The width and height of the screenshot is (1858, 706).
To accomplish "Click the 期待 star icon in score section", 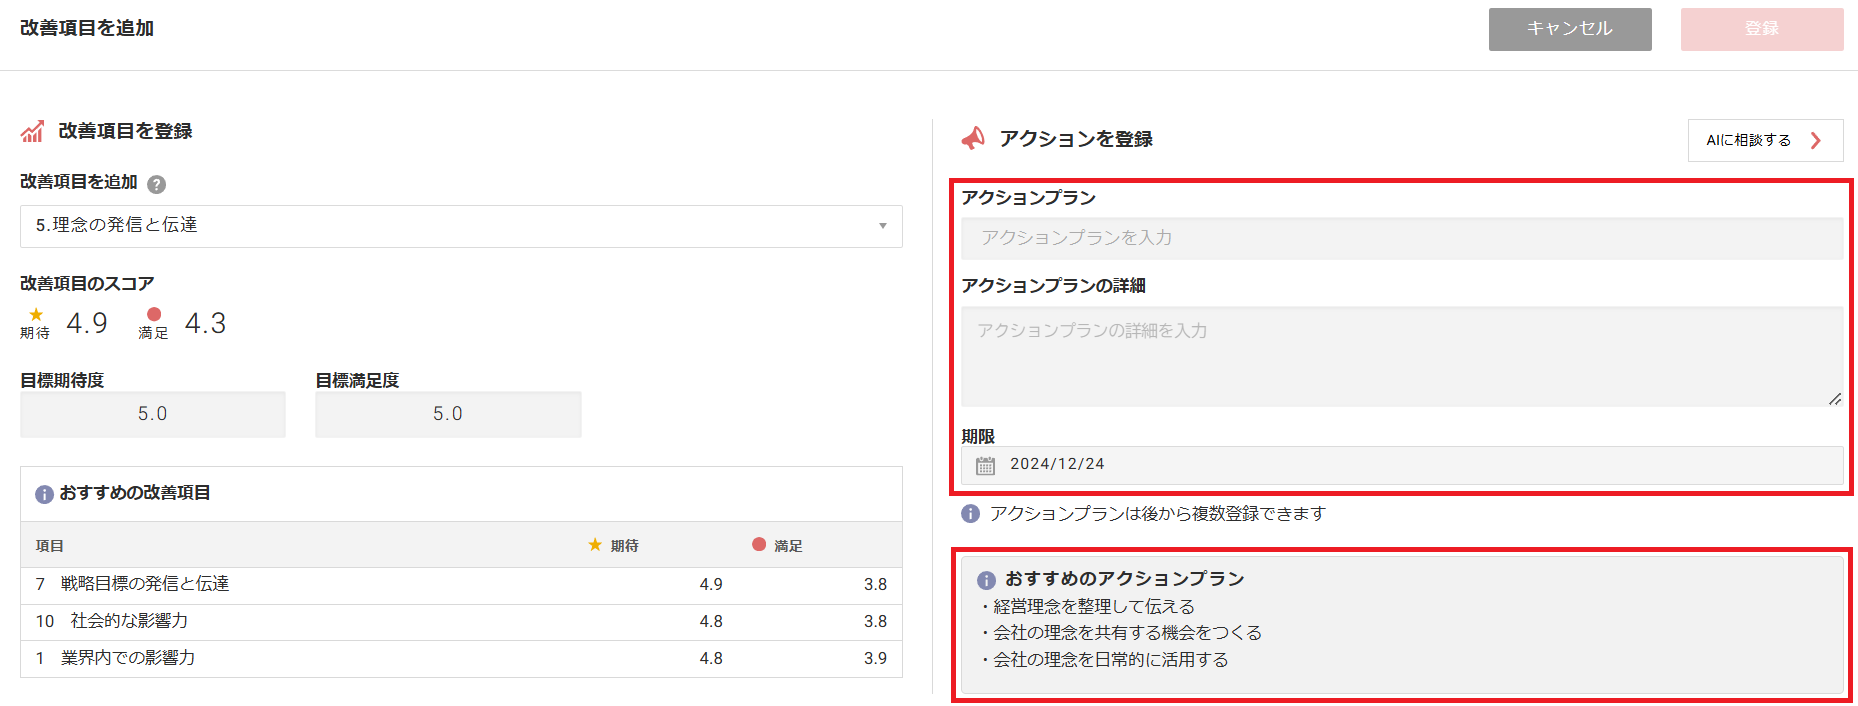I will click(x=37, y=315).
